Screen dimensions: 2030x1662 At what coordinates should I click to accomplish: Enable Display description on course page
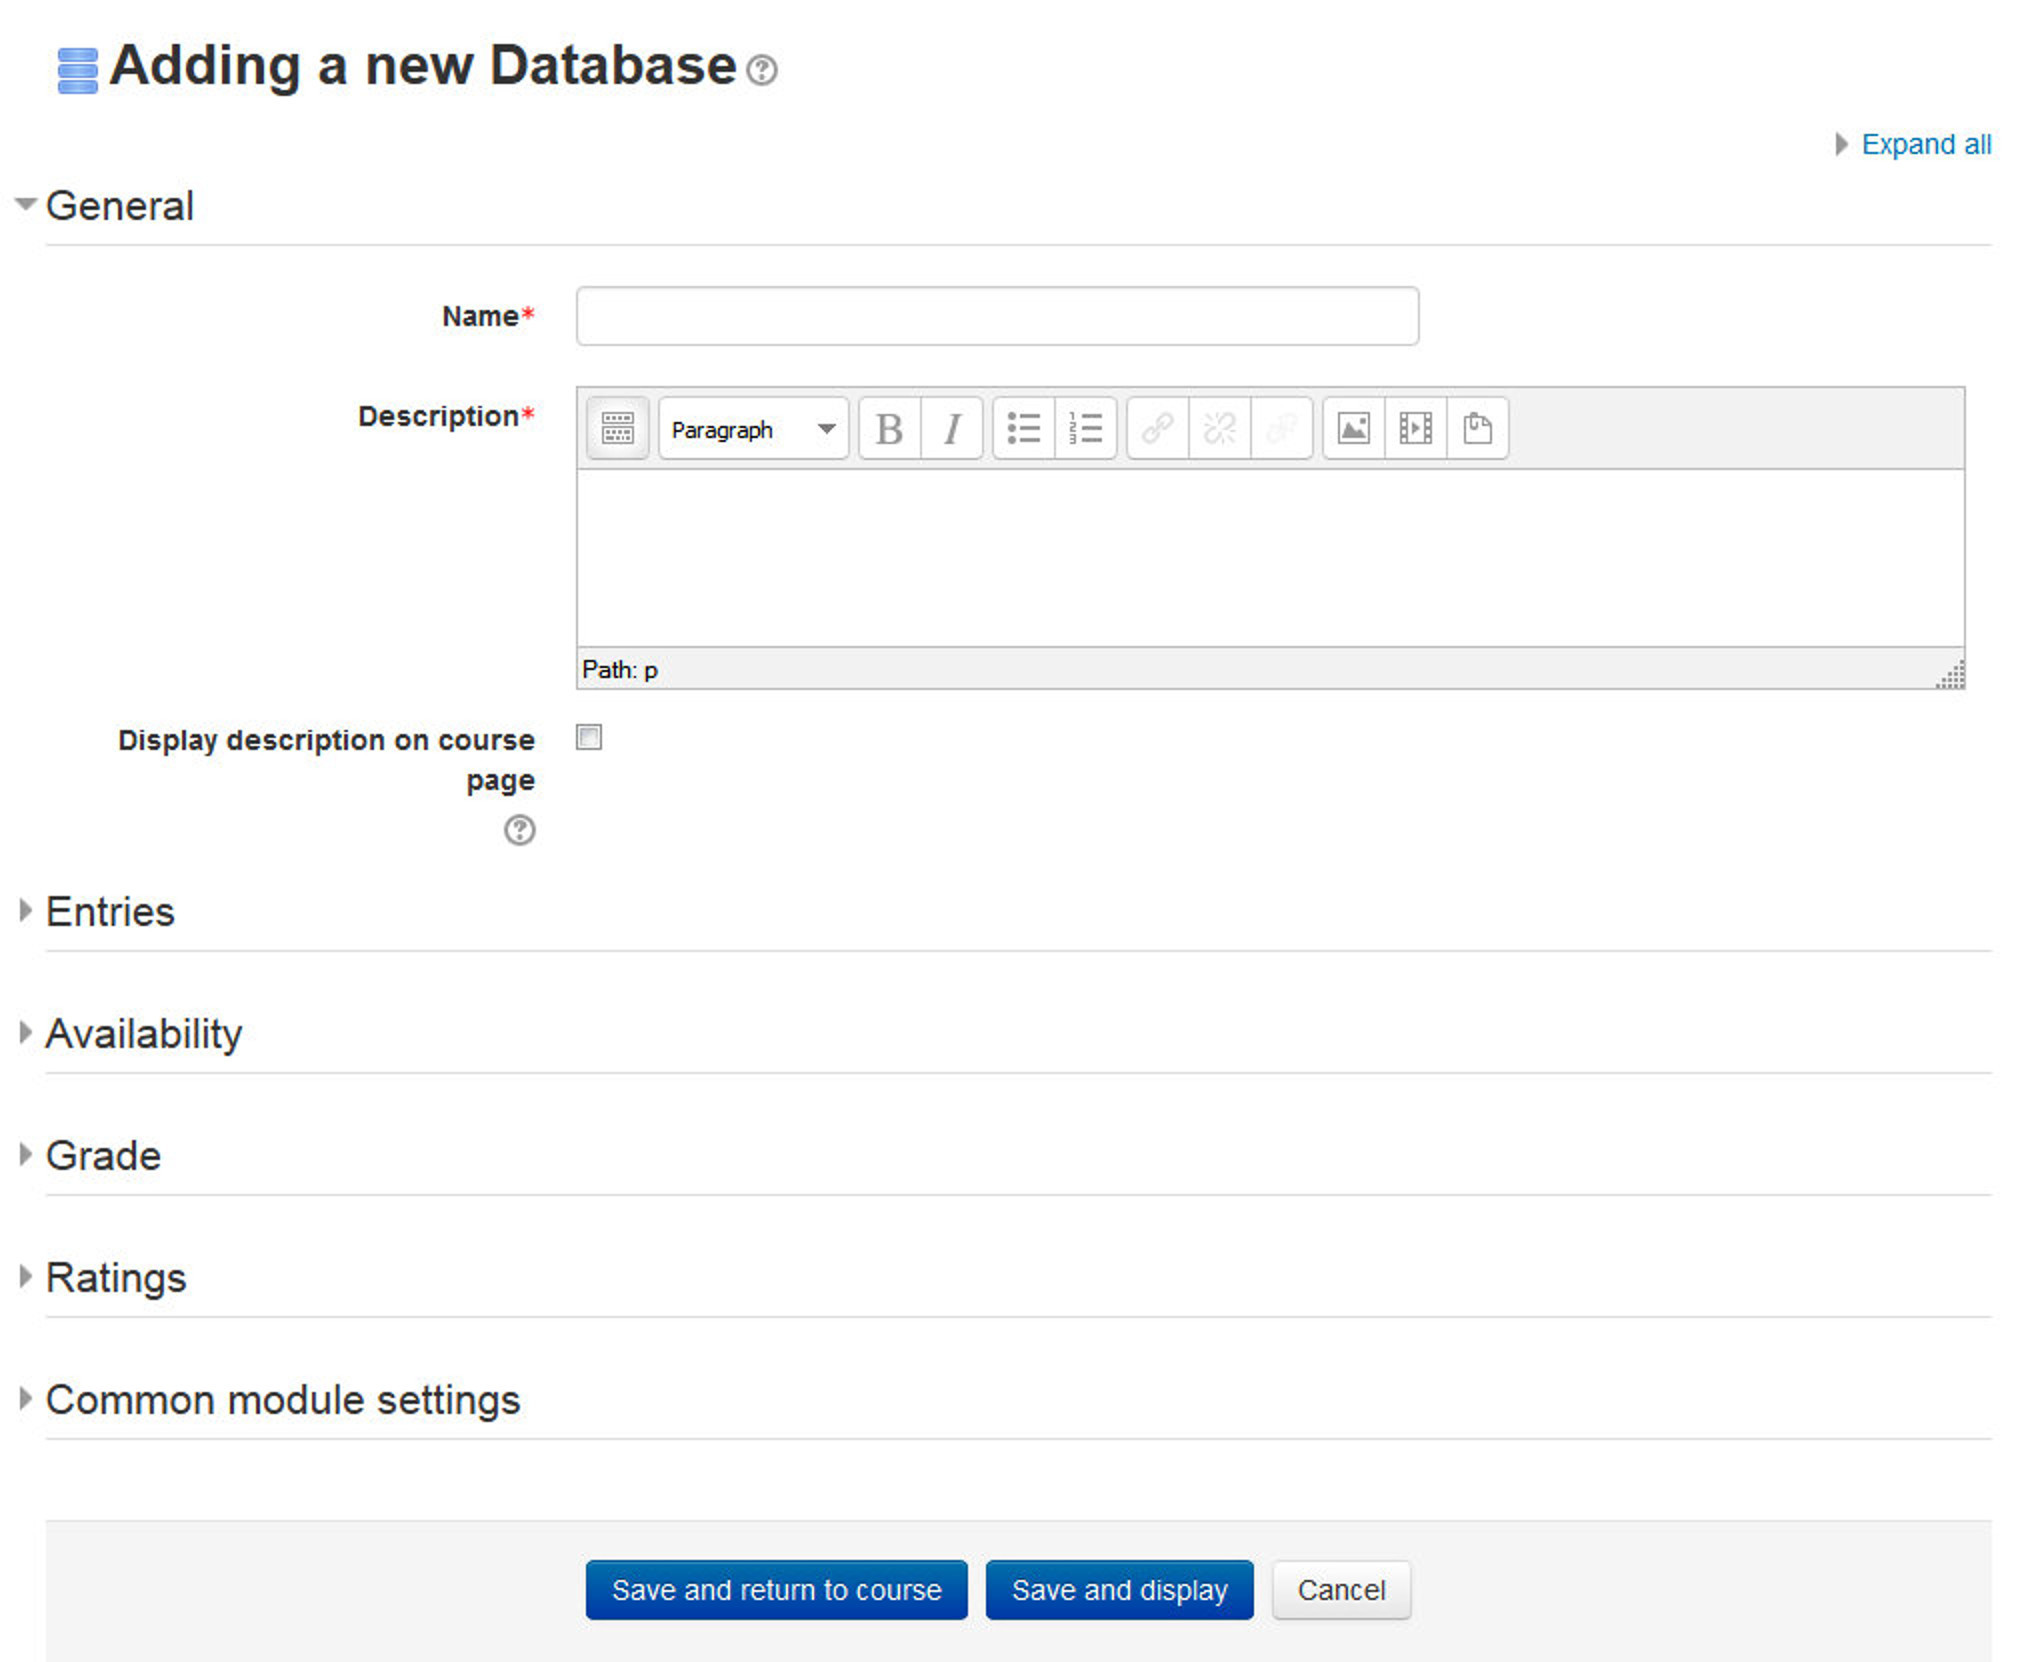click(x=589, y=738)
